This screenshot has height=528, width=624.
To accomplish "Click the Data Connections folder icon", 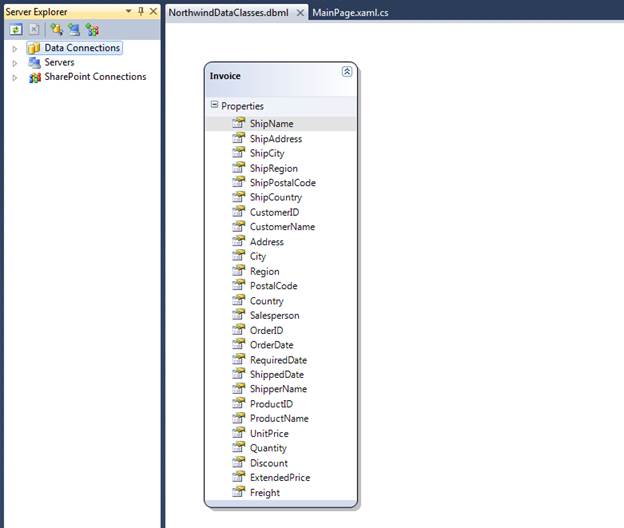I will tap(34, 48).
